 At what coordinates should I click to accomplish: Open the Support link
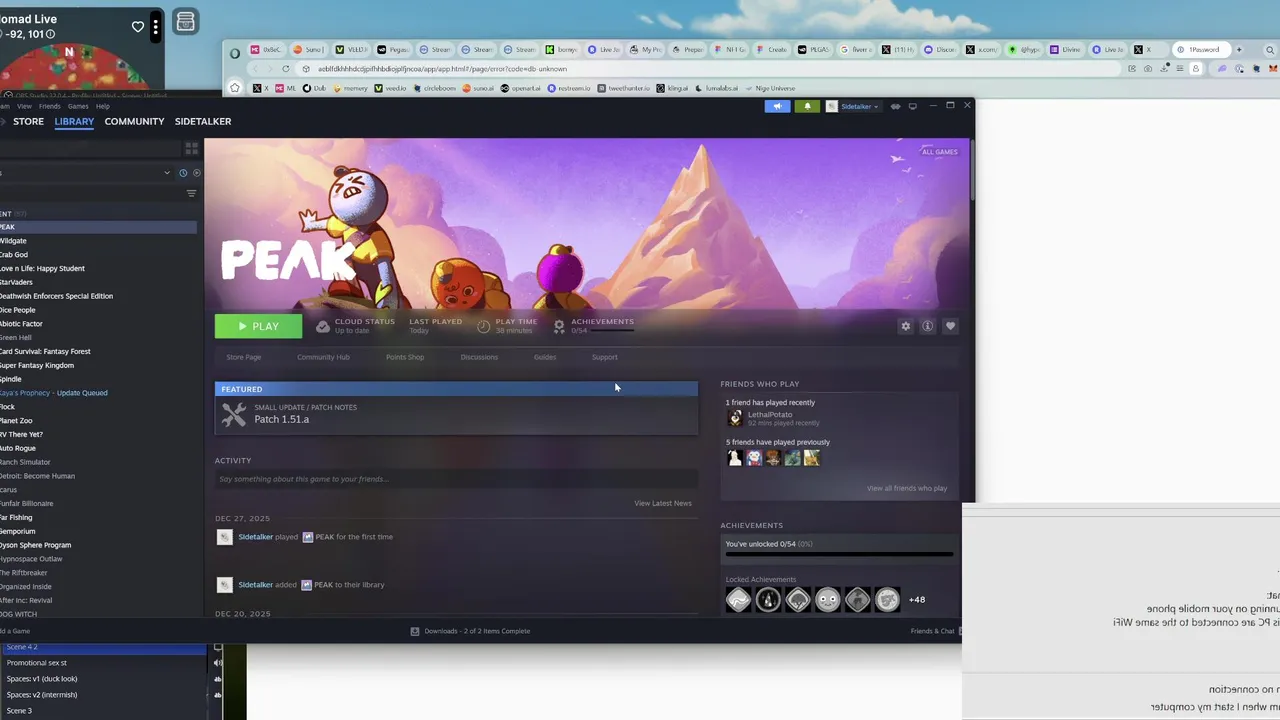[x=604, y=357]
